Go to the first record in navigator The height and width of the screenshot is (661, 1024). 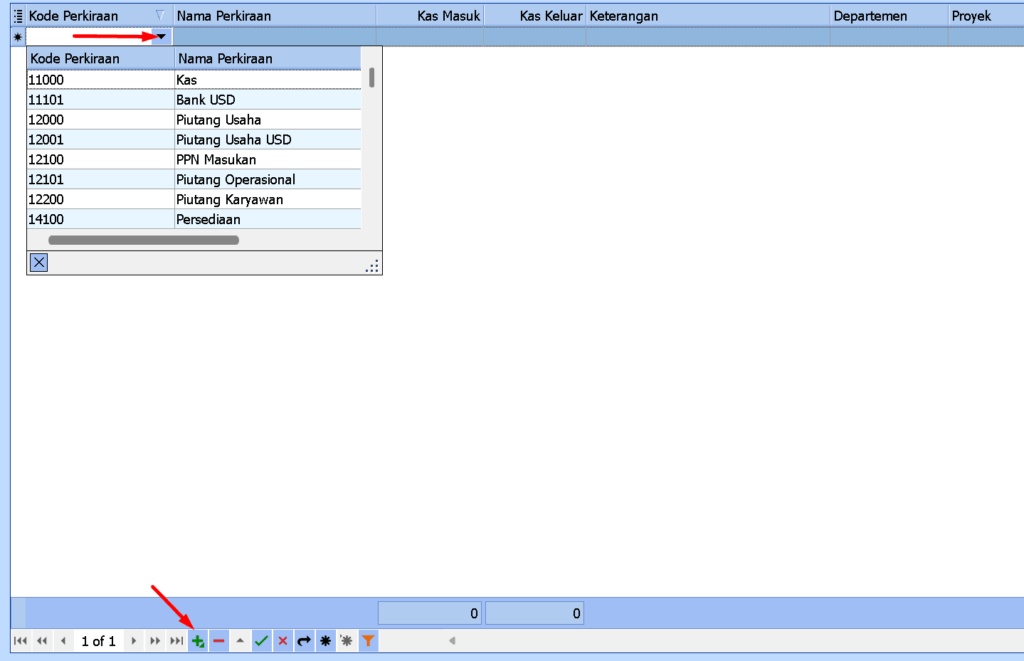20,641
